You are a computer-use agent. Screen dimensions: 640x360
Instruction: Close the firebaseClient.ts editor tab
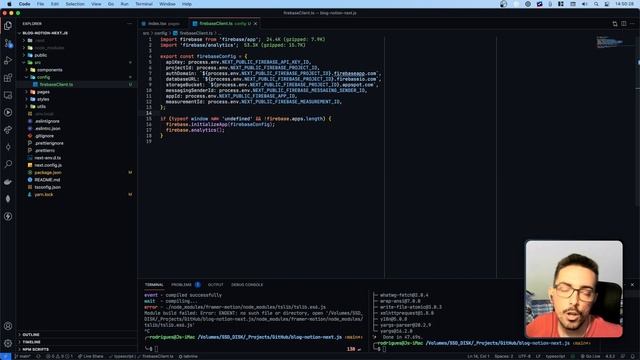click(256, 24)
